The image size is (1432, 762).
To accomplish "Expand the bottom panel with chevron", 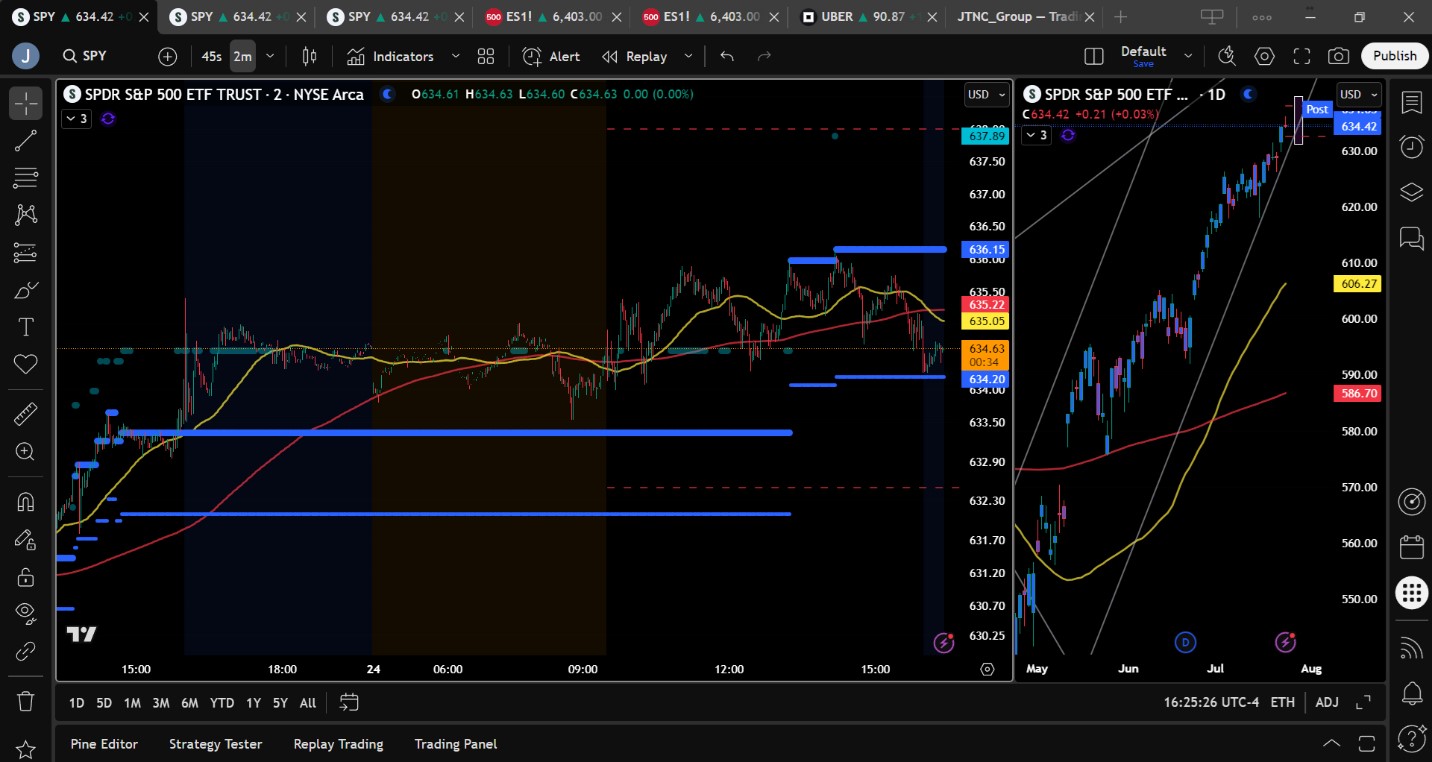I will 1332,743.
